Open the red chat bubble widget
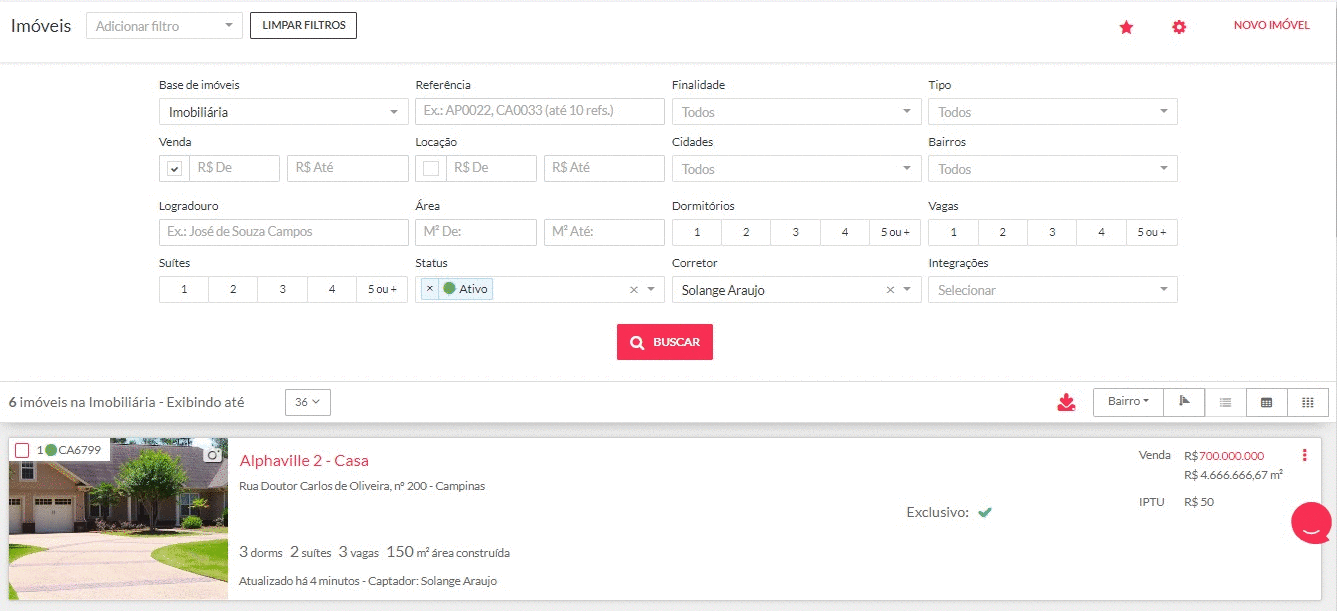This screenshot has width=1337, height=611. pos(1311,522)
